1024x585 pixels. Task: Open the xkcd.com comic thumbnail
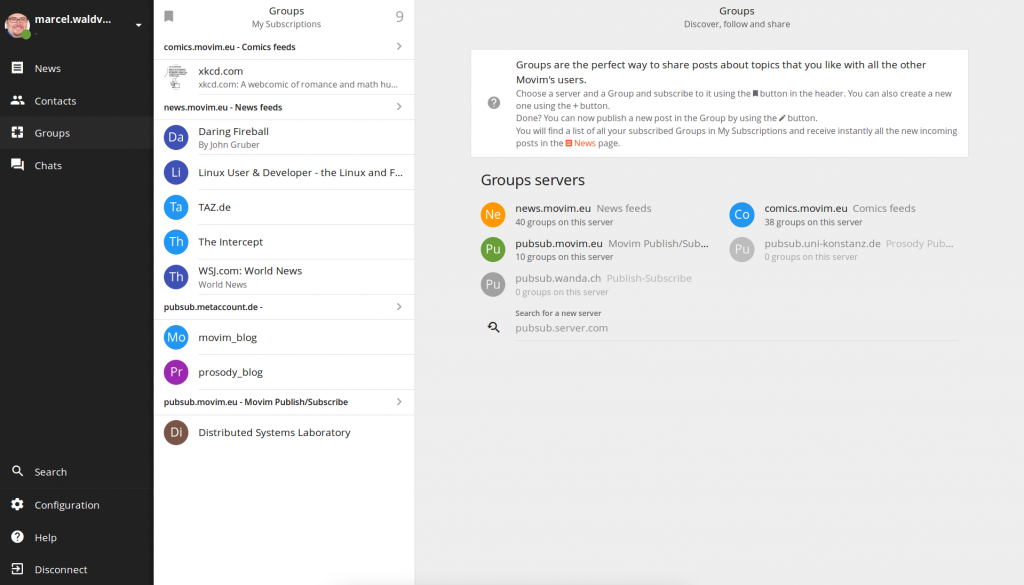[176, 77]
